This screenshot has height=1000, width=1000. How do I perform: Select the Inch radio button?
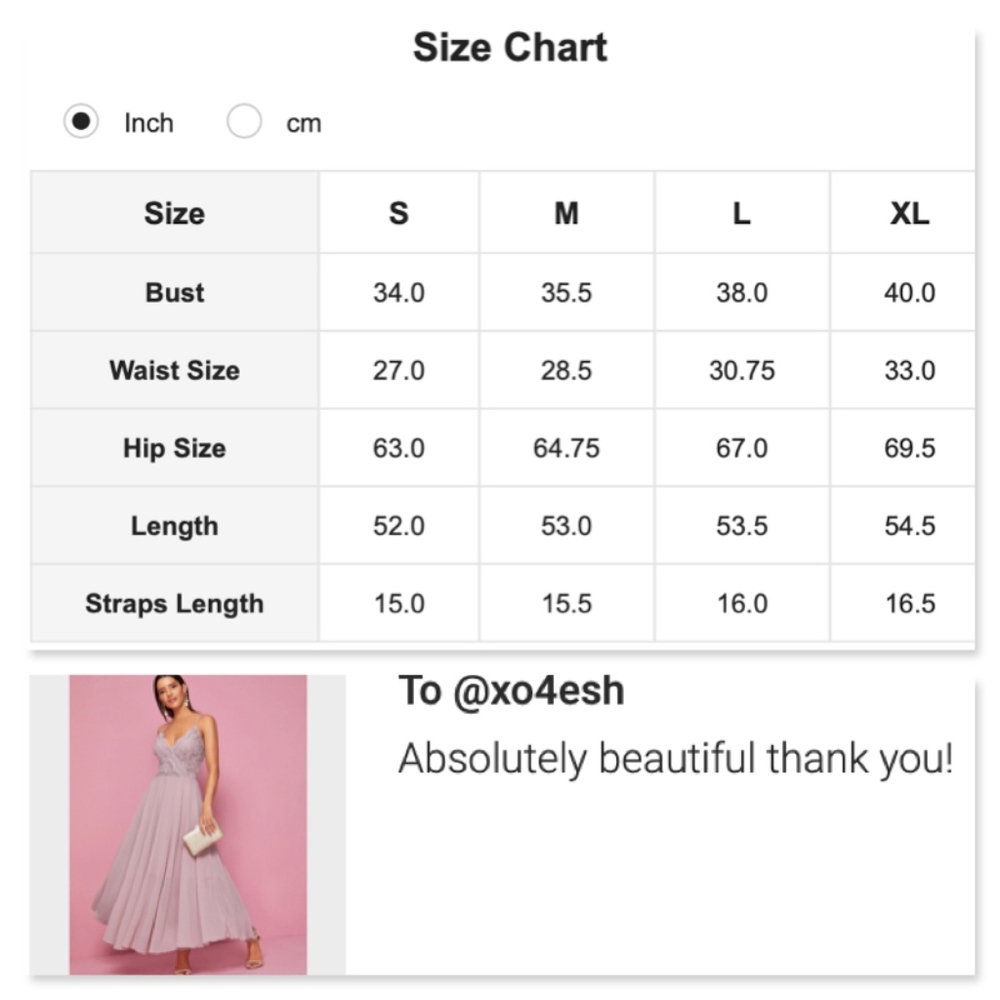click(81, 121)
